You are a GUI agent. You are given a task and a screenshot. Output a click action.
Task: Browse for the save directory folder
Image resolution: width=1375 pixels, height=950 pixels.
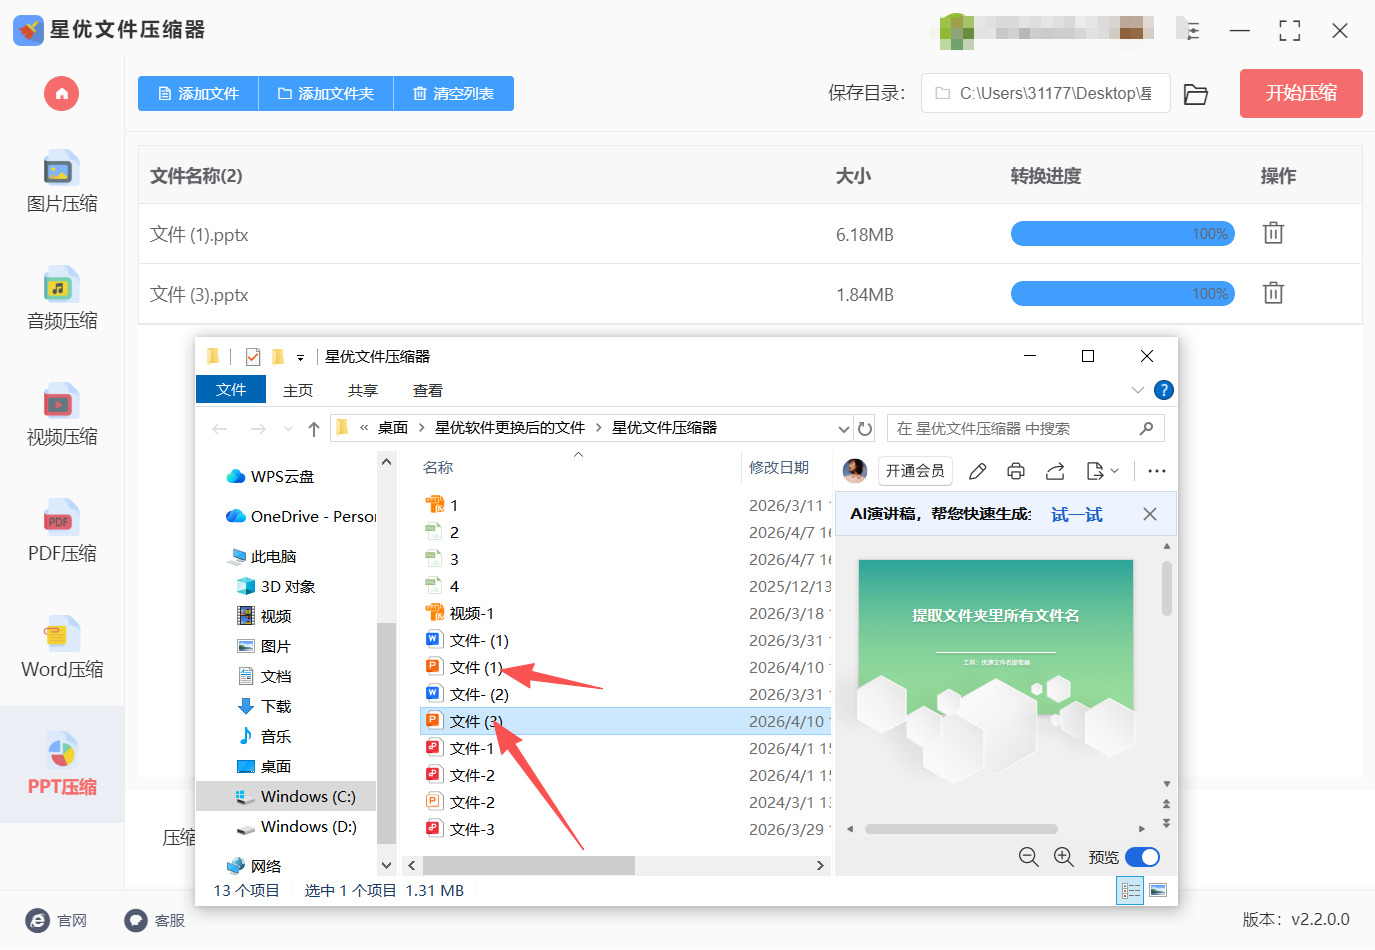click(x=1196, y=94)
